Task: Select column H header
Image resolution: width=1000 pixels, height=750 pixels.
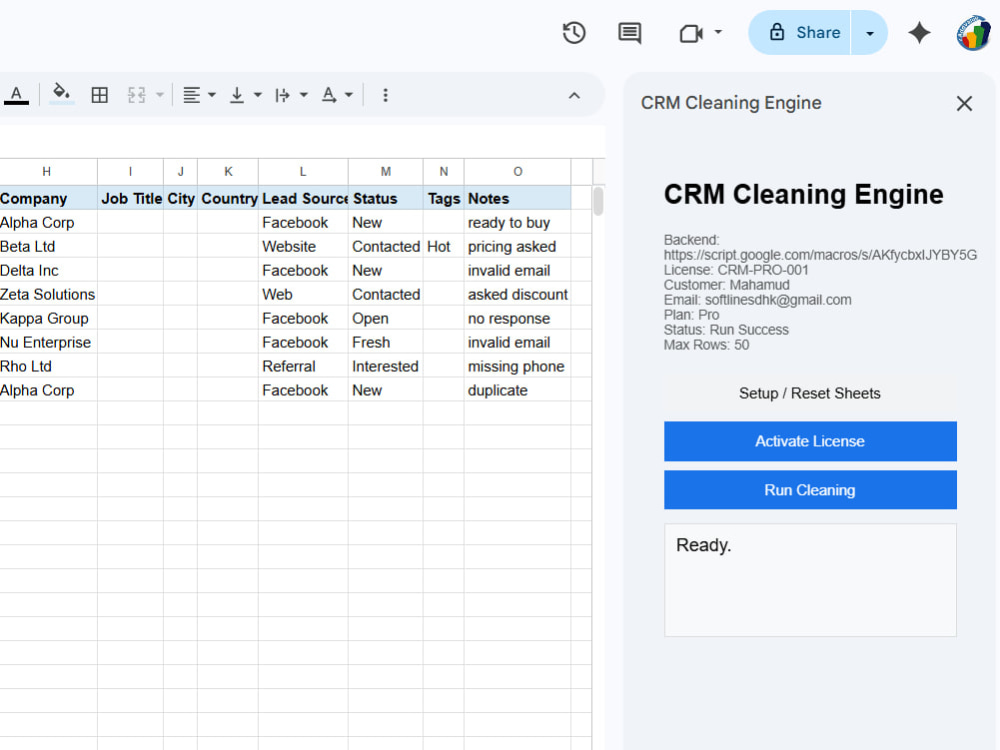Action: 47,172
